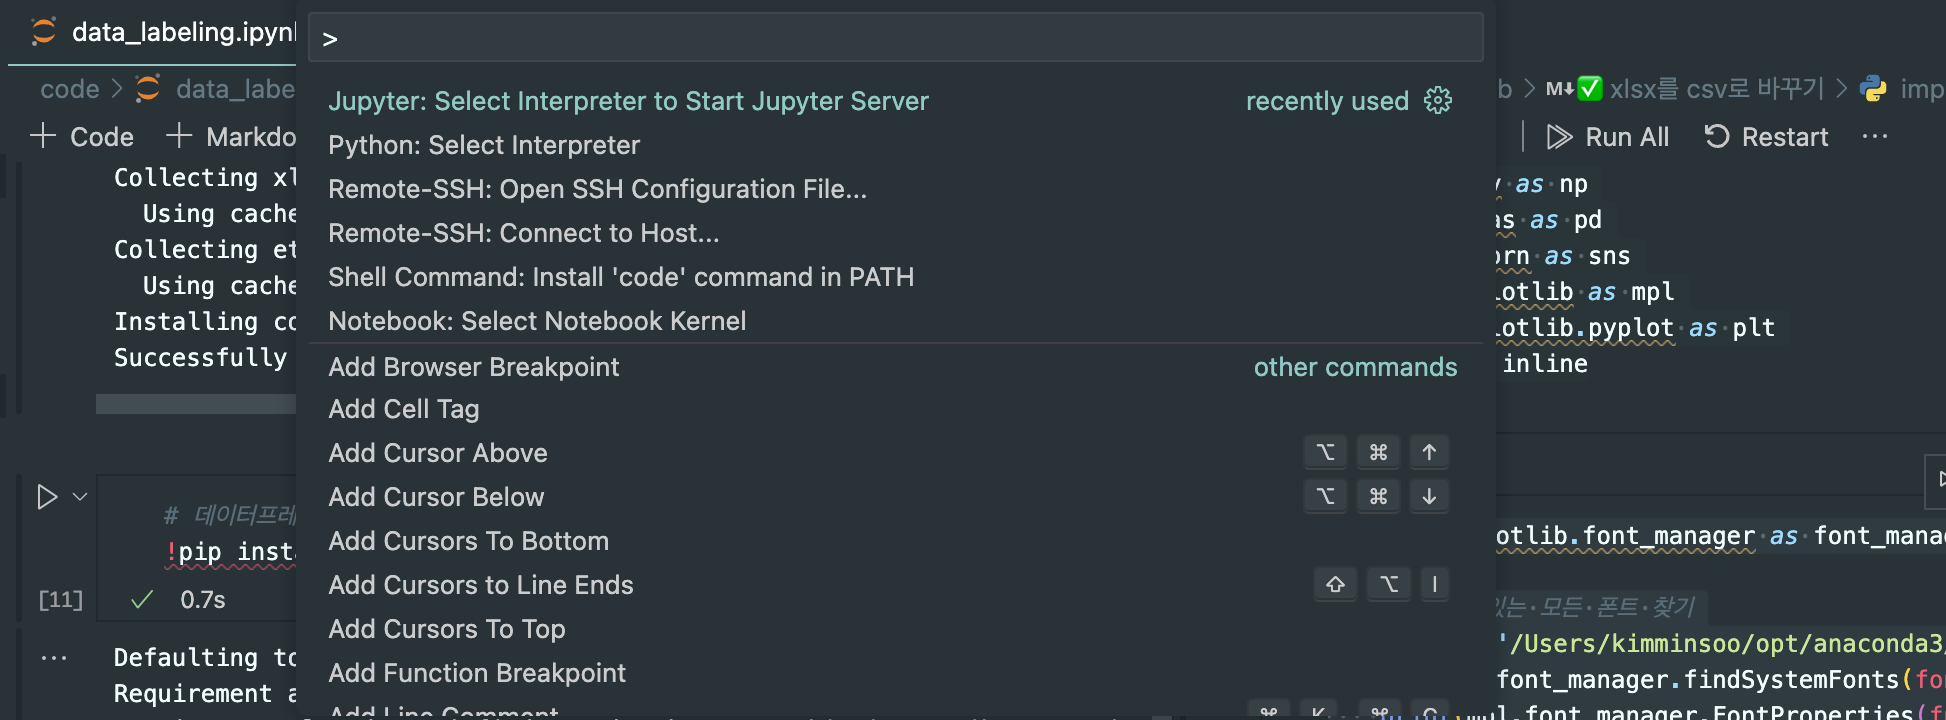Select Python: Select Interpreter command
The height and width of the screenshot is (720, 1946).
point(484,145)
